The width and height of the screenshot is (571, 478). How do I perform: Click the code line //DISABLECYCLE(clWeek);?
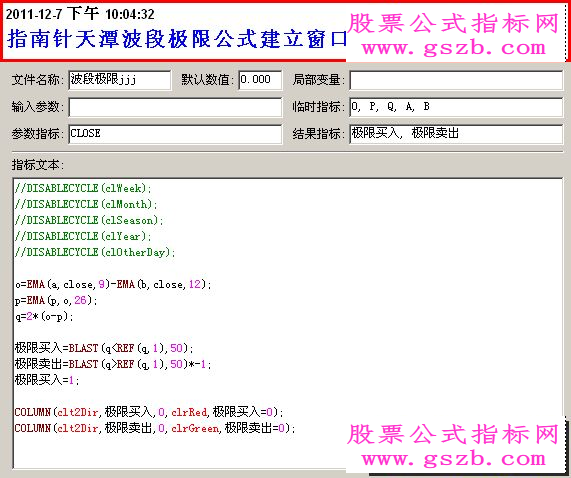(x=83, y=189)
